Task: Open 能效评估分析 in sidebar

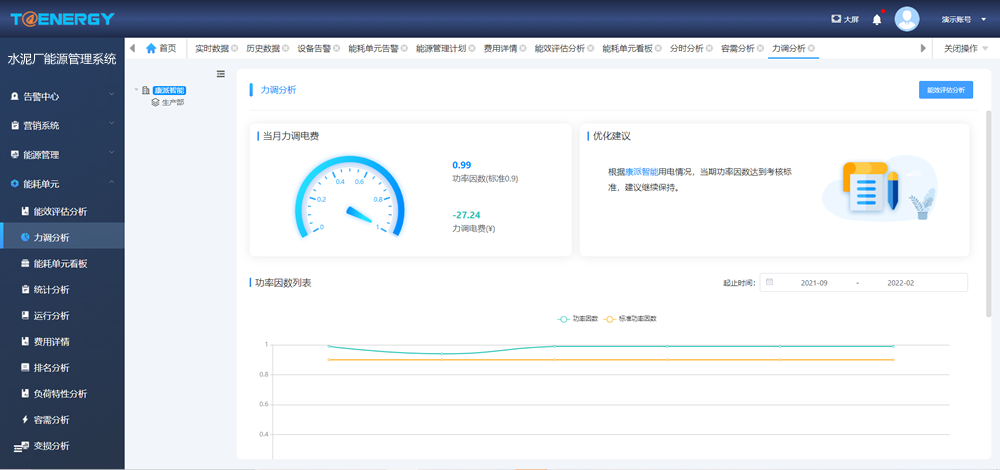Action: [62, 211]
